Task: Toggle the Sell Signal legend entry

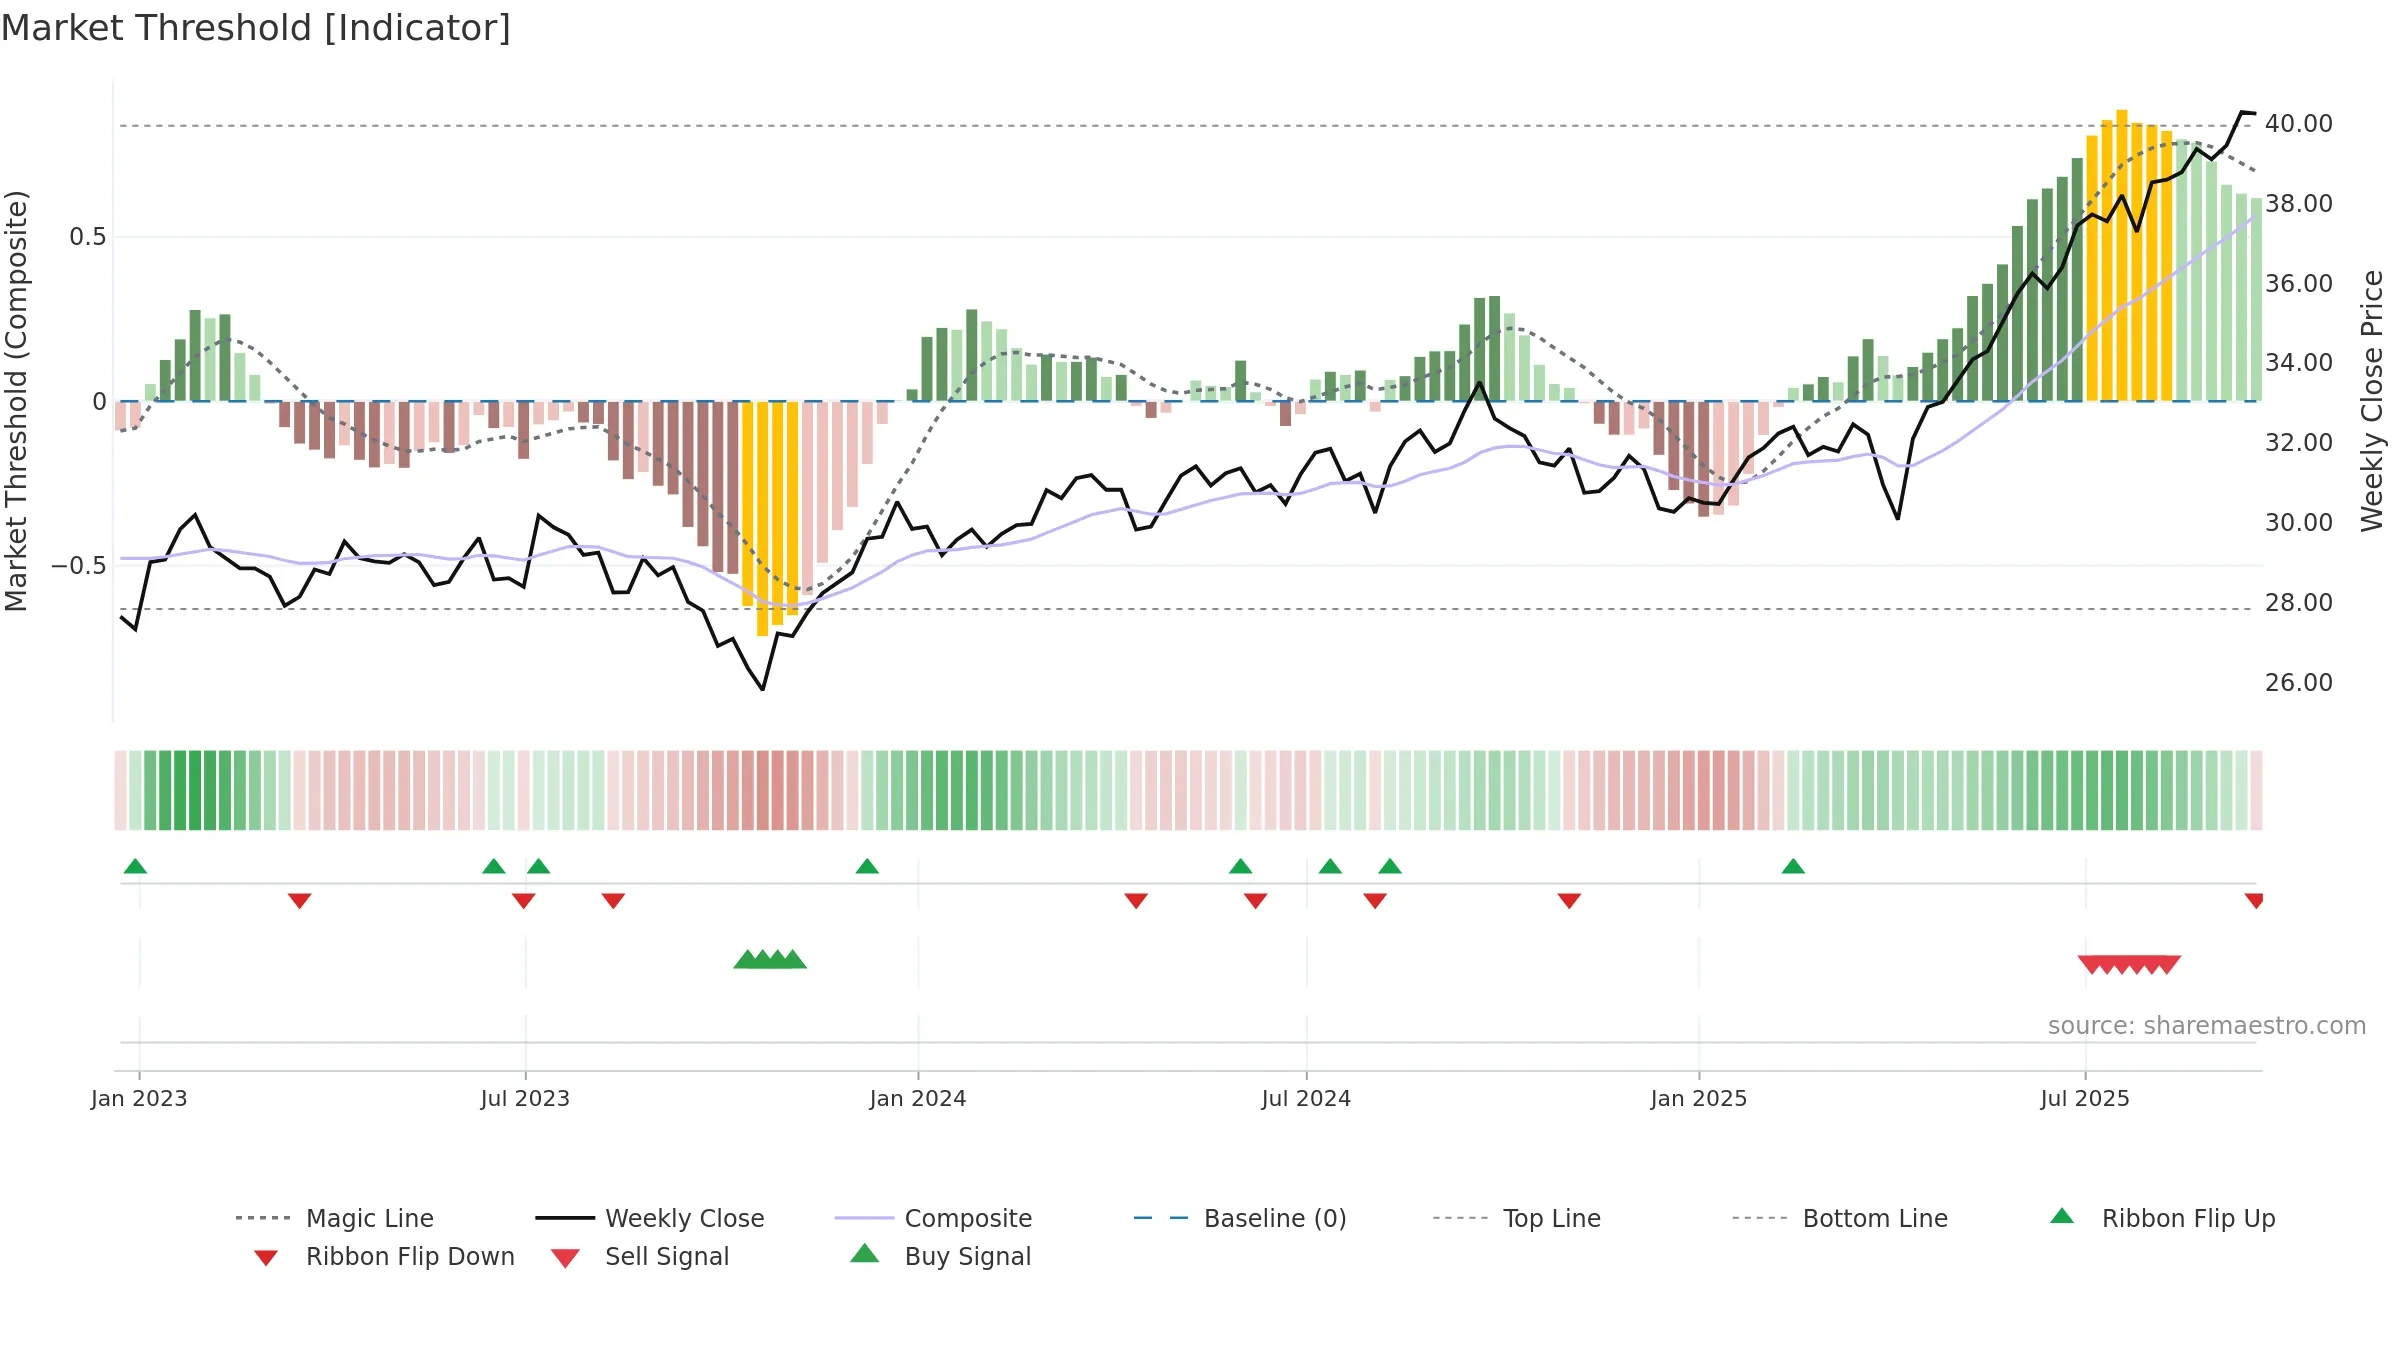Action: pyautogui.click(x=640, y=1256)
